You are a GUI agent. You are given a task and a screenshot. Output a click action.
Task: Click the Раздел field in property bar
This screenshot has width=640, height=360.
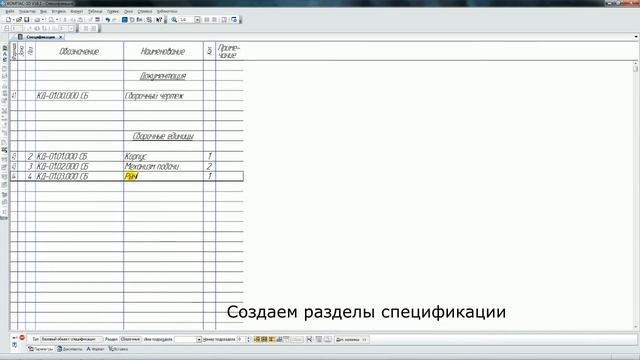(x=131, y=339)
